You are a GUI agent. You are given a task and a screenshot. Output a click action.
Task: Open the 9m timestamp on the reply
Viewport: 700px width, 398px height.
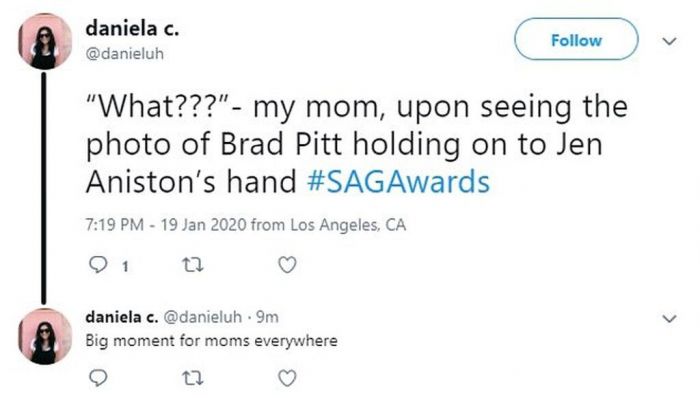[x=267, y=317]
